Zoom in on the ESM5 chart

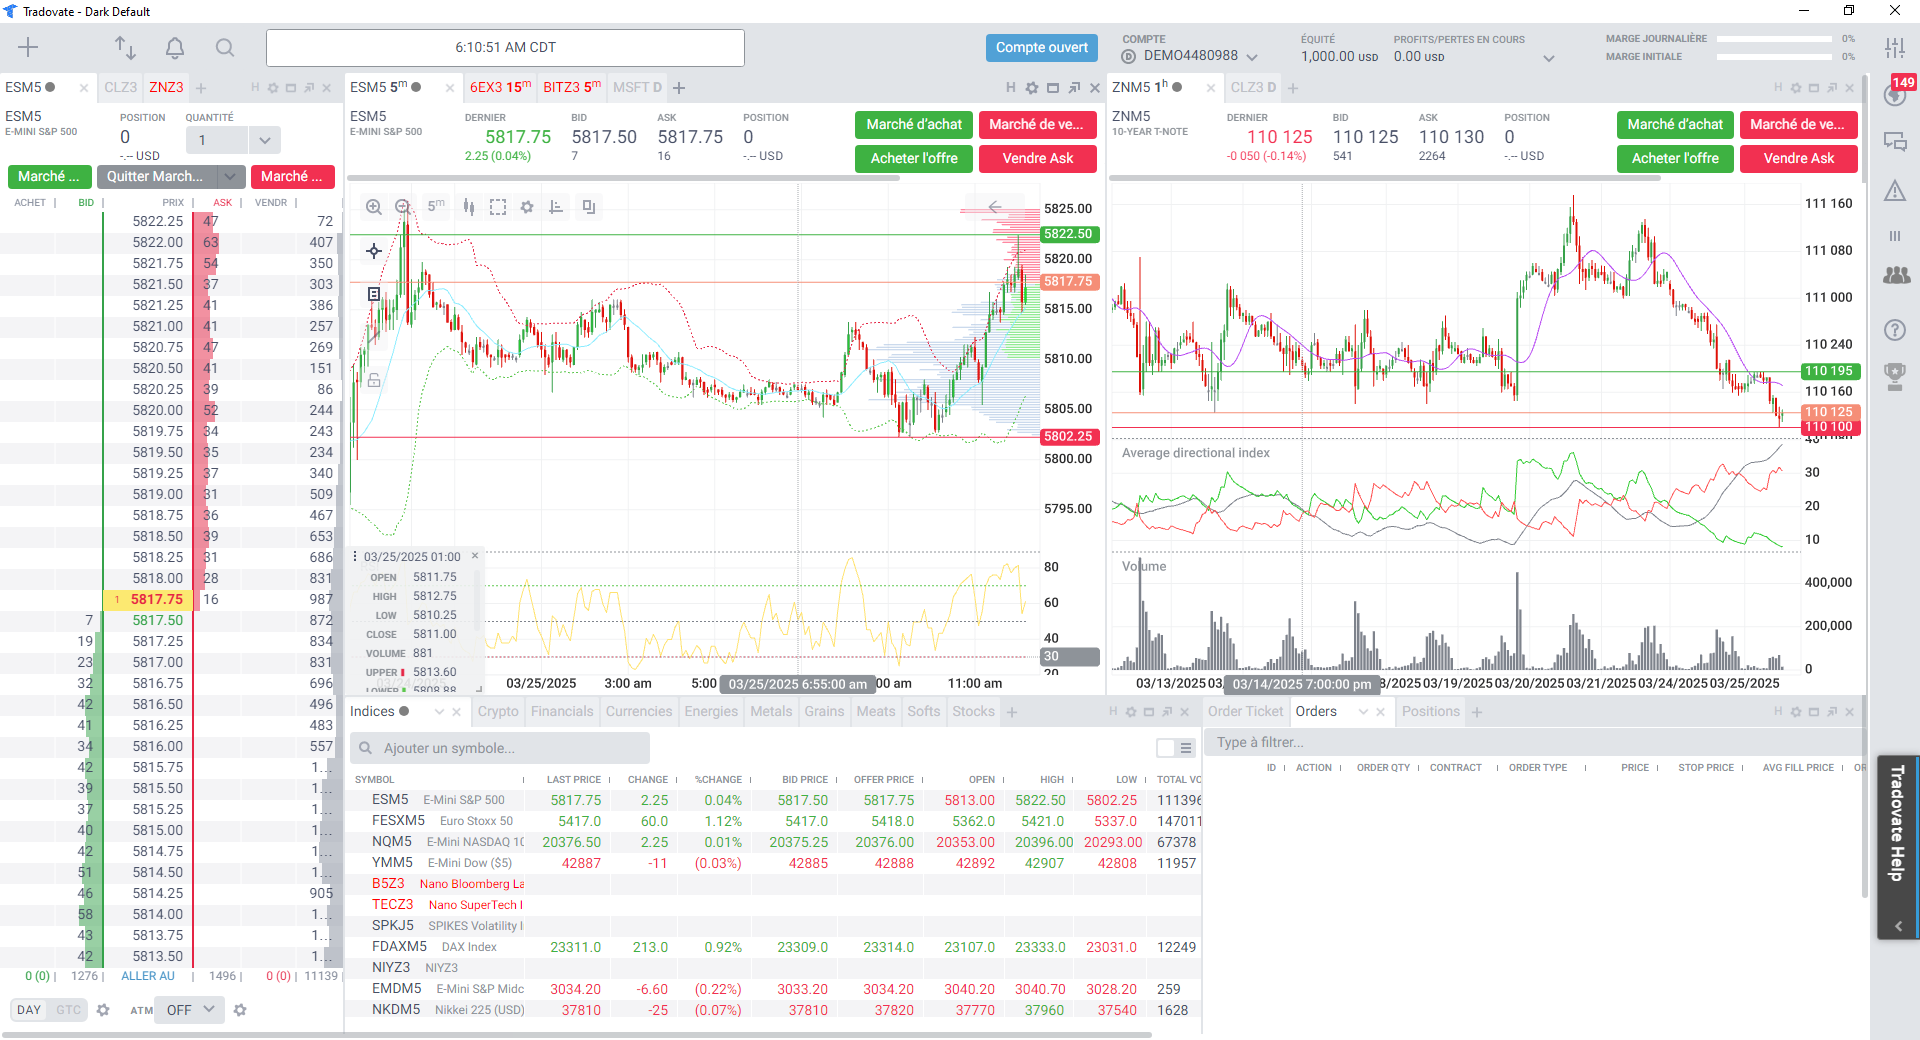[374, 207]
